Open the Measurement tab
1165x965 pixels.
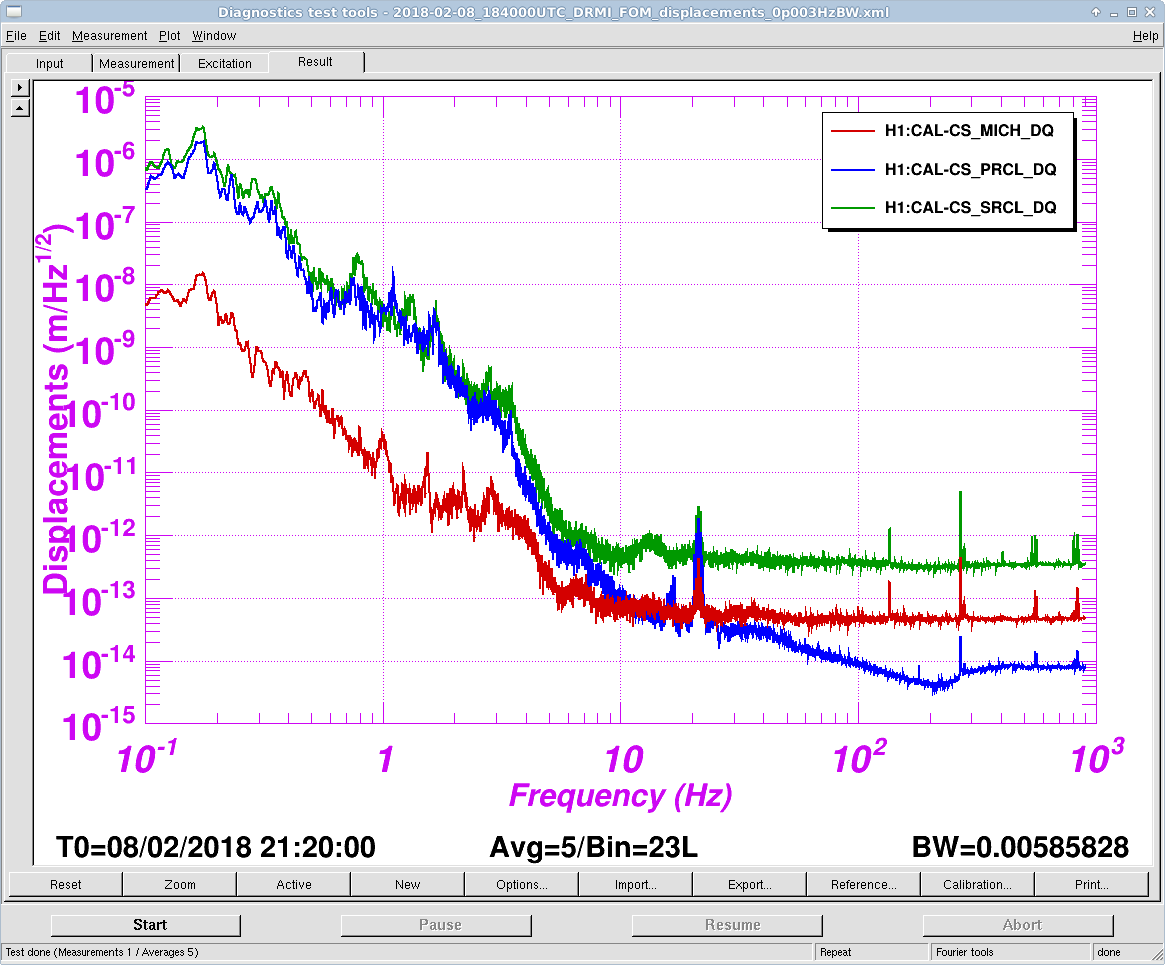pyautogui.click(x=136, y=63)
